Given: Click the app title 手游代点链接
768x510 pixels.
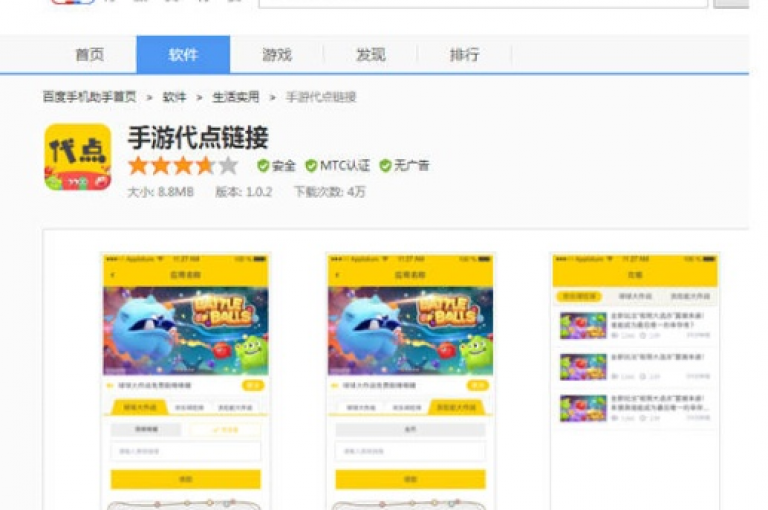Looking at the screenshot, I should coord(198,138).
